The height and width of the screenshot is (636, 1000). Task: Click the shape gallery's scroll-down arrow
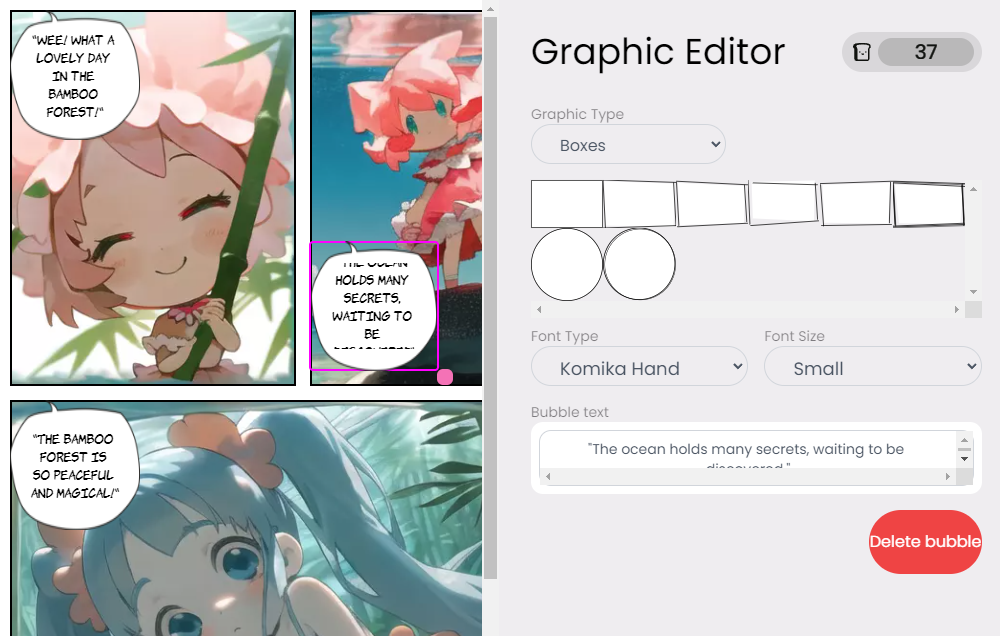[x=973, y=291]
